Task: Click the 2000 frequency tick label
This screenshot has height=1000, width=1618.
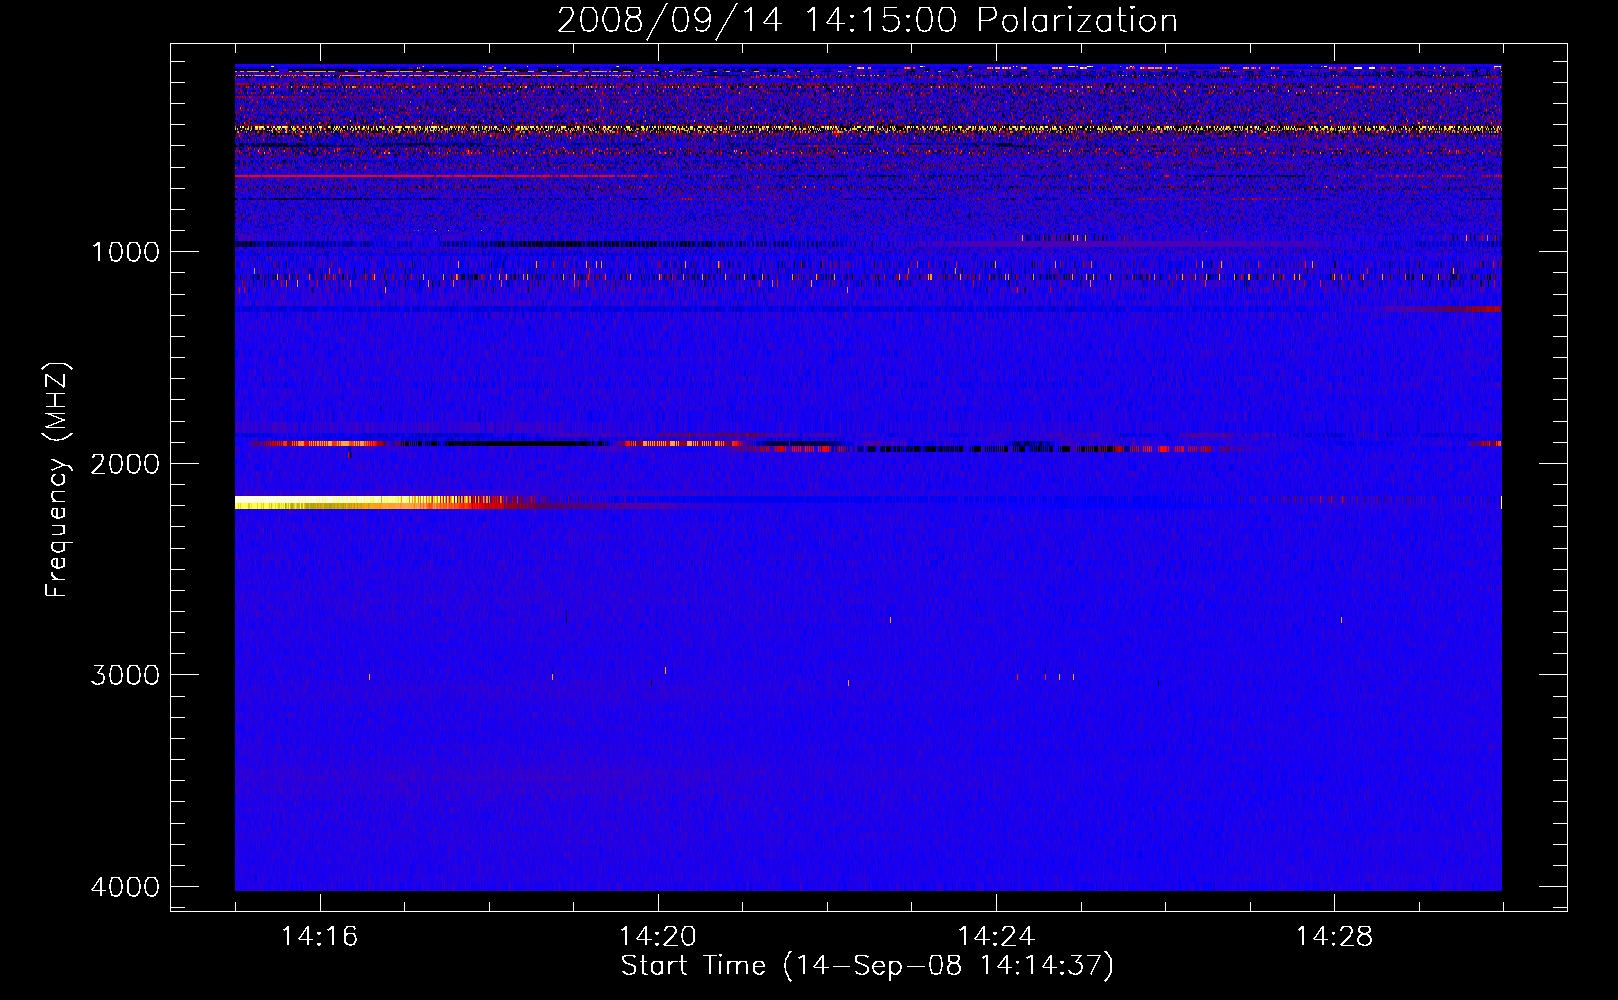Action: pos(125,463)
